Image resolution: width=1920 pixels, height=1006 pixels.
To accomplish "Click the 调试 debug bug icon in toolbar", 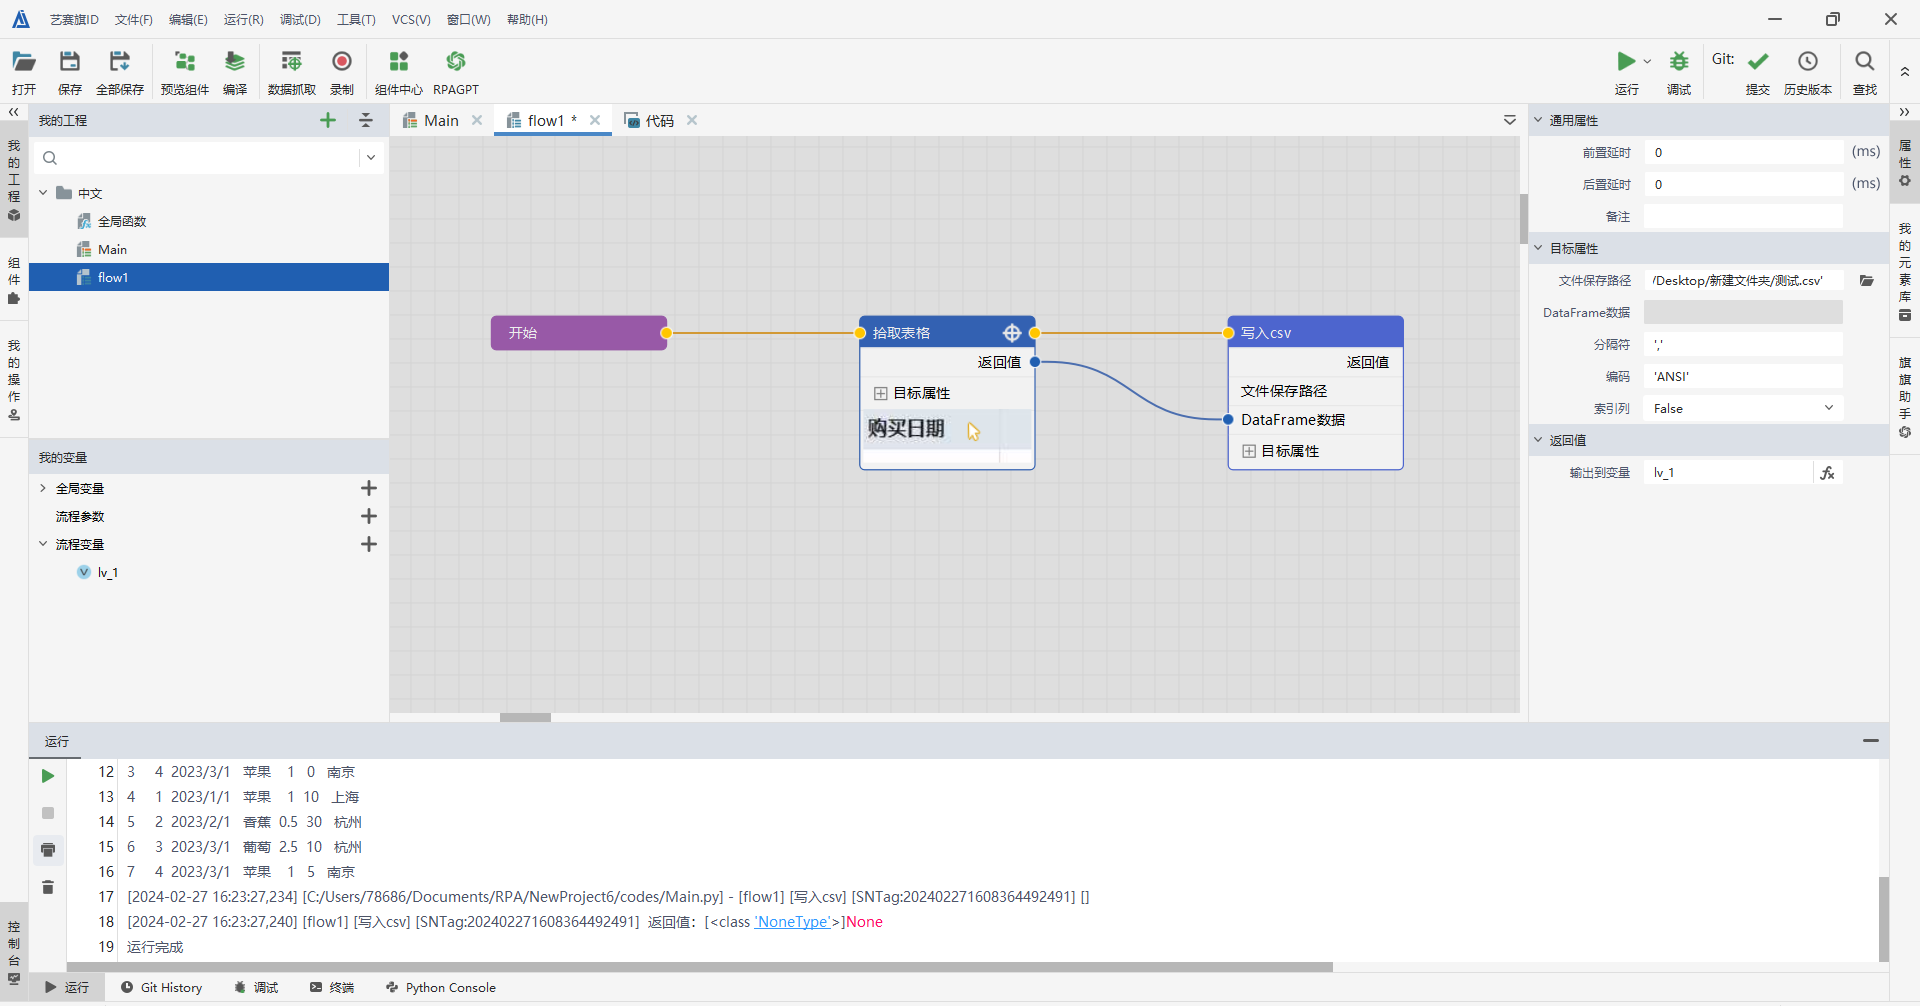I will pyautogui.click(x=1679, y=61).
